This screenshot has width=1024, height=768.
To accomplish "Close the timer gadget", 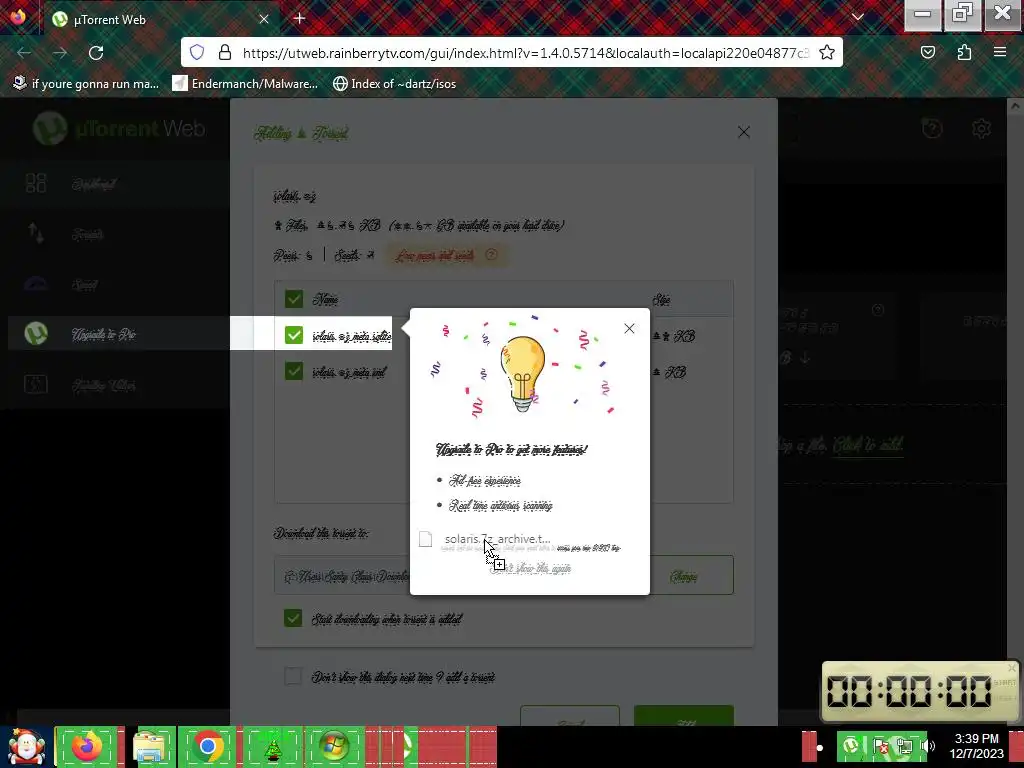I will click(x=1012, y=667).
